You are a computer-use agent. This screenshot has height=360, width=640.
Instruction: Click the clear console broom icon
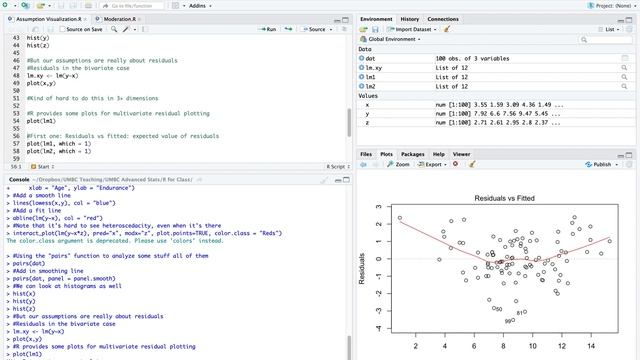pos(324,180)
